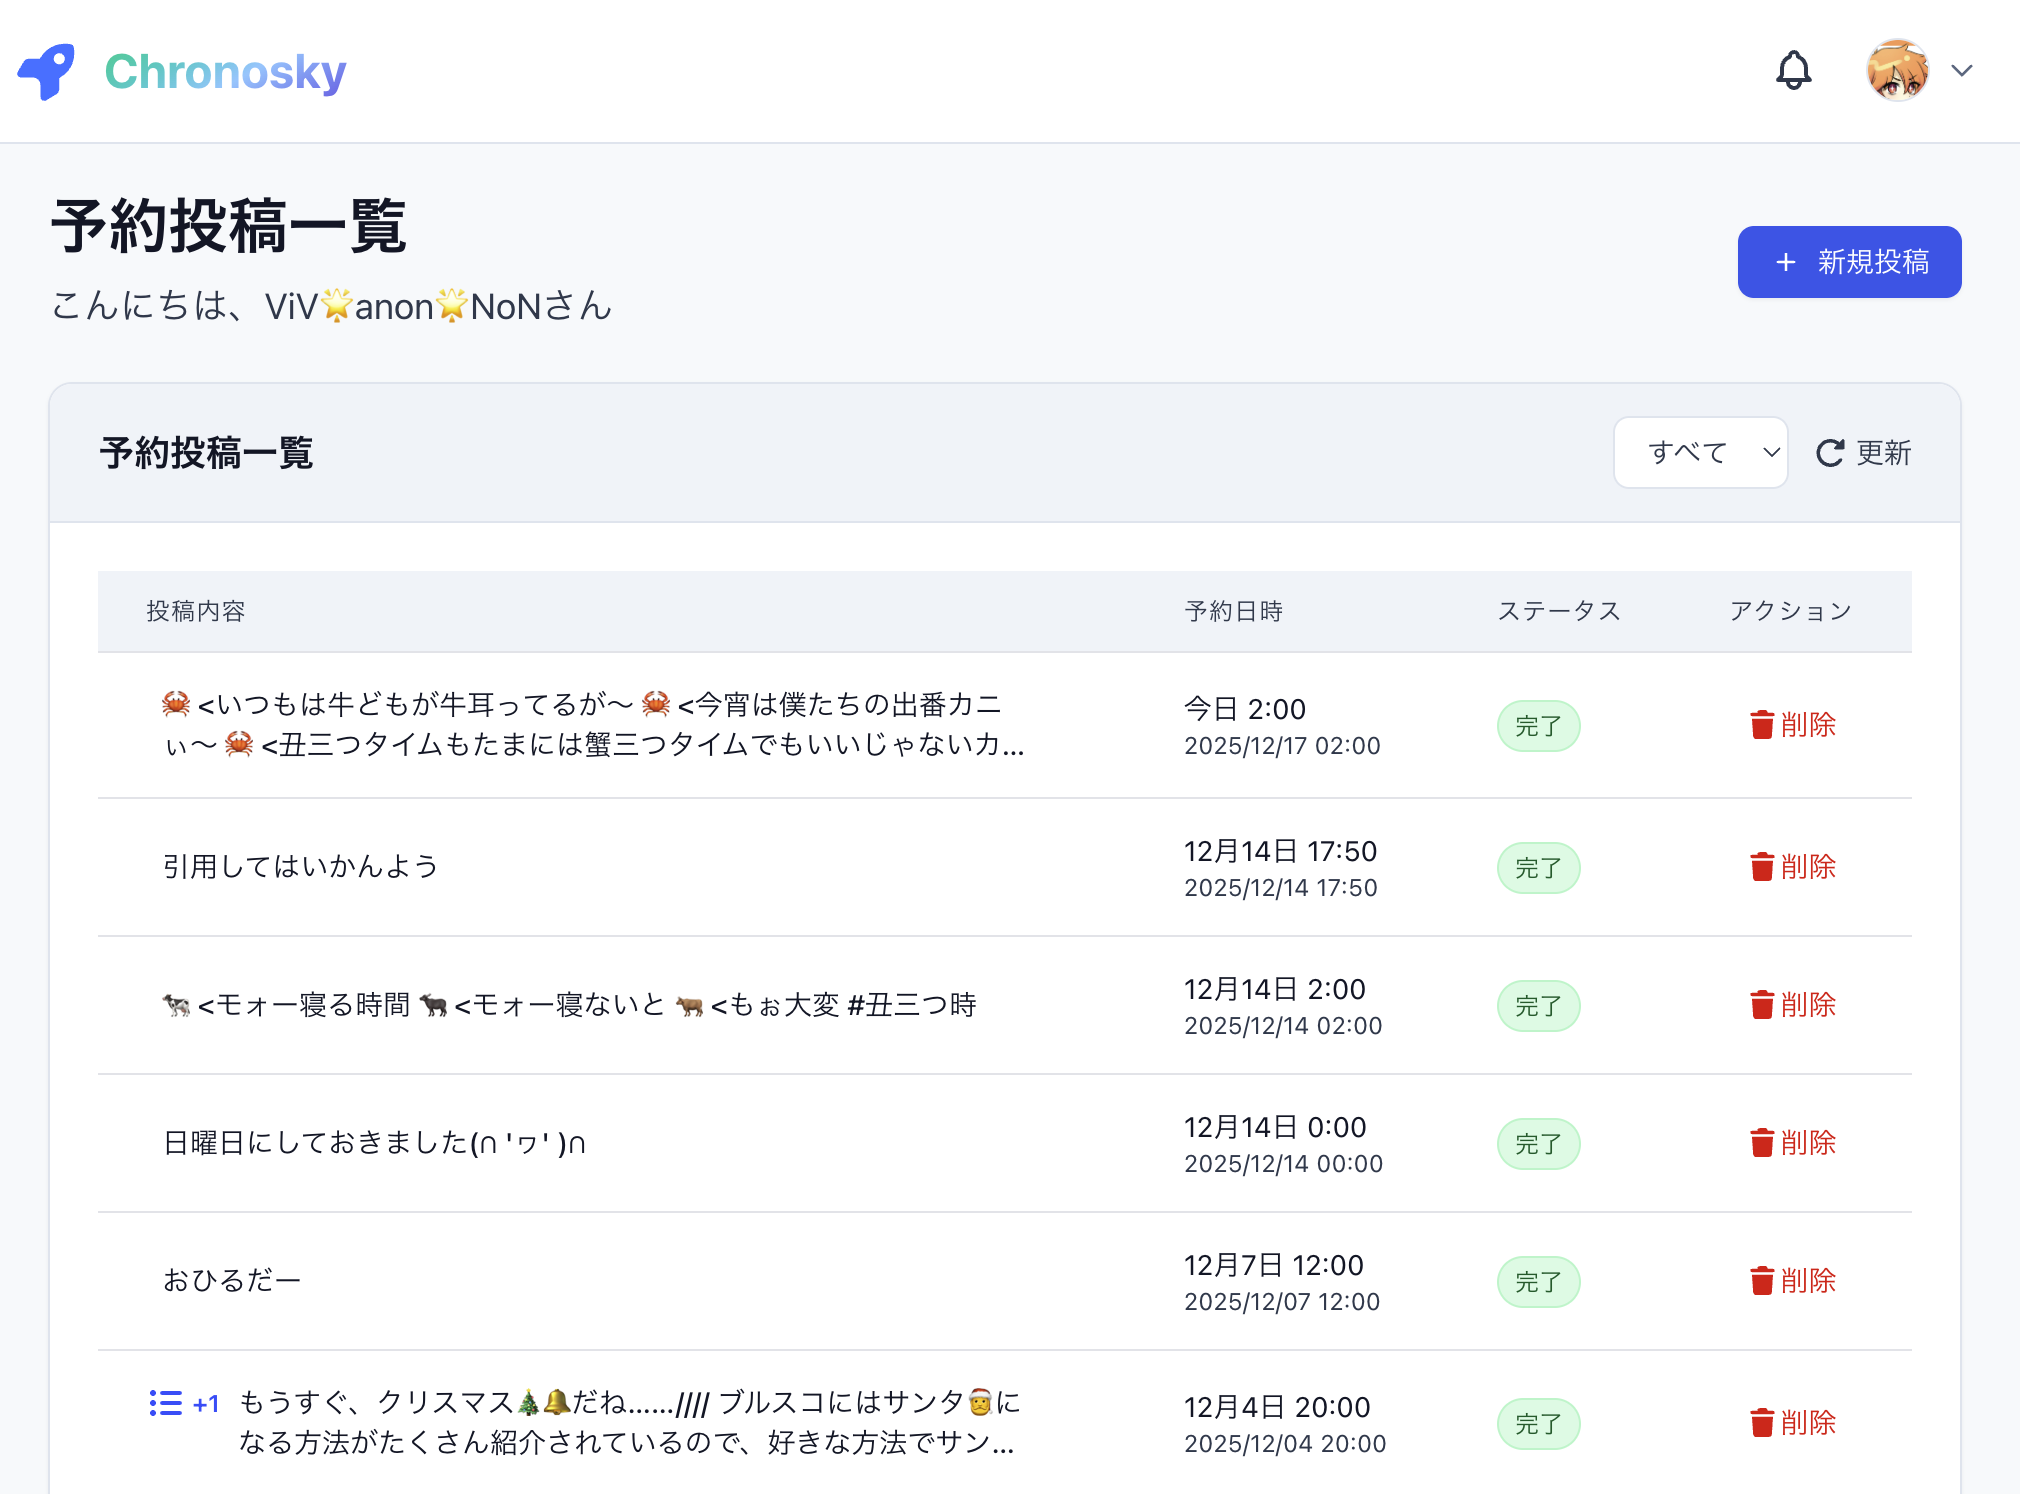The width and height of the screenshot is (2020, 1494).
Task: Click 完了 badge on 12月7日 post
Action: coord(1538,1282)
